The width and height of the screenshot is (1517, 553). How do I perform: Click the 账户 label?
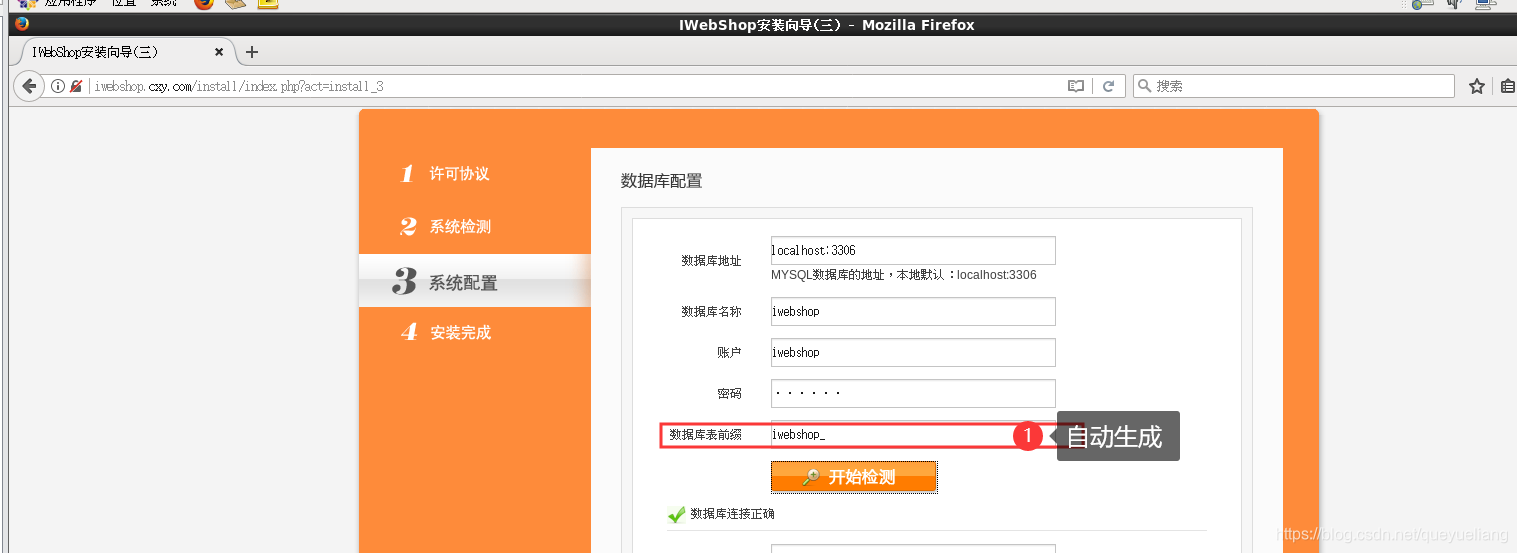tap(729, 353)
